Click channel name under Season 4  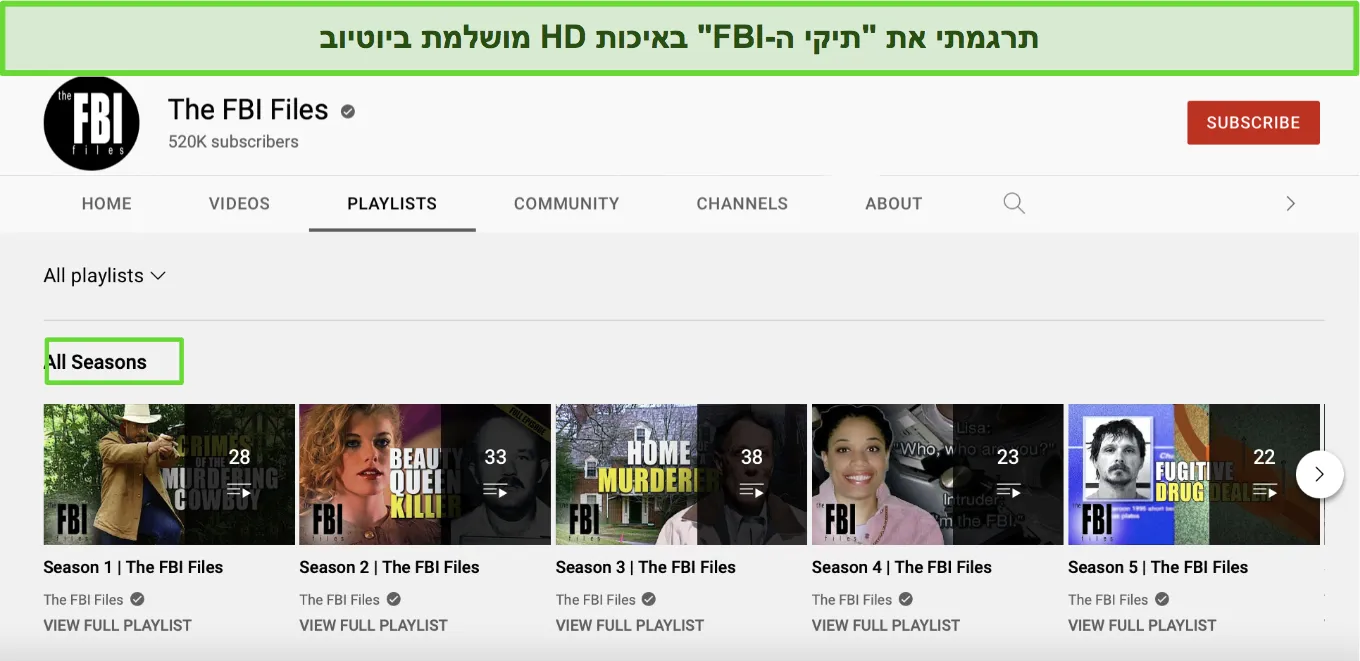[852, 600]
